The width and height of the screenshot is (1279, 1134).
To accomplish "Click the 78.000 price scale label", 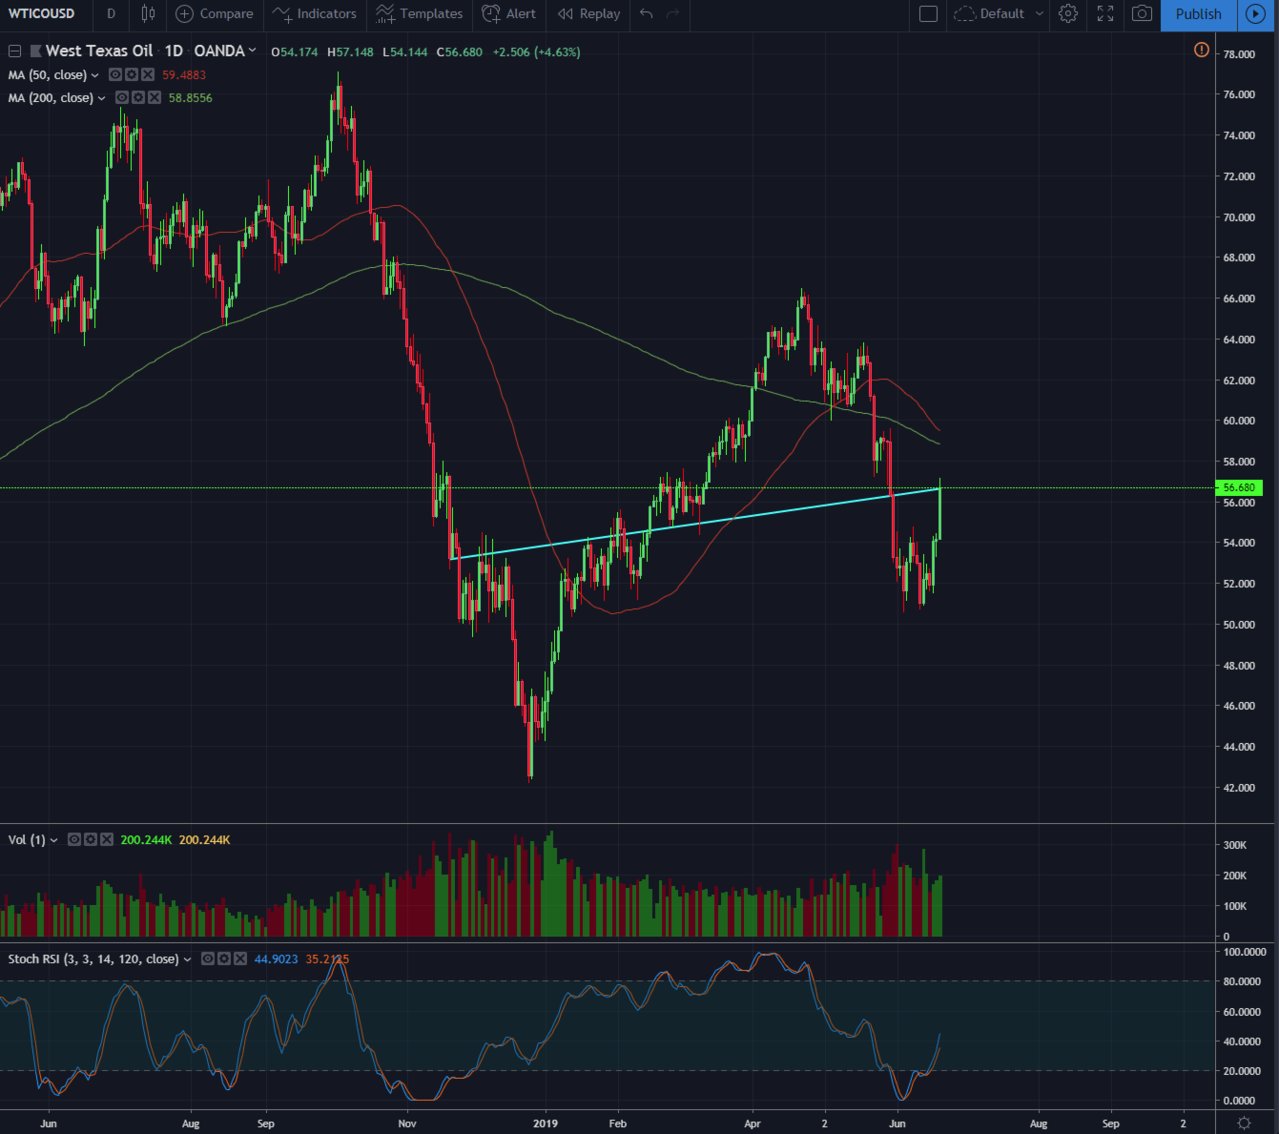I will tap(1239, 54).
